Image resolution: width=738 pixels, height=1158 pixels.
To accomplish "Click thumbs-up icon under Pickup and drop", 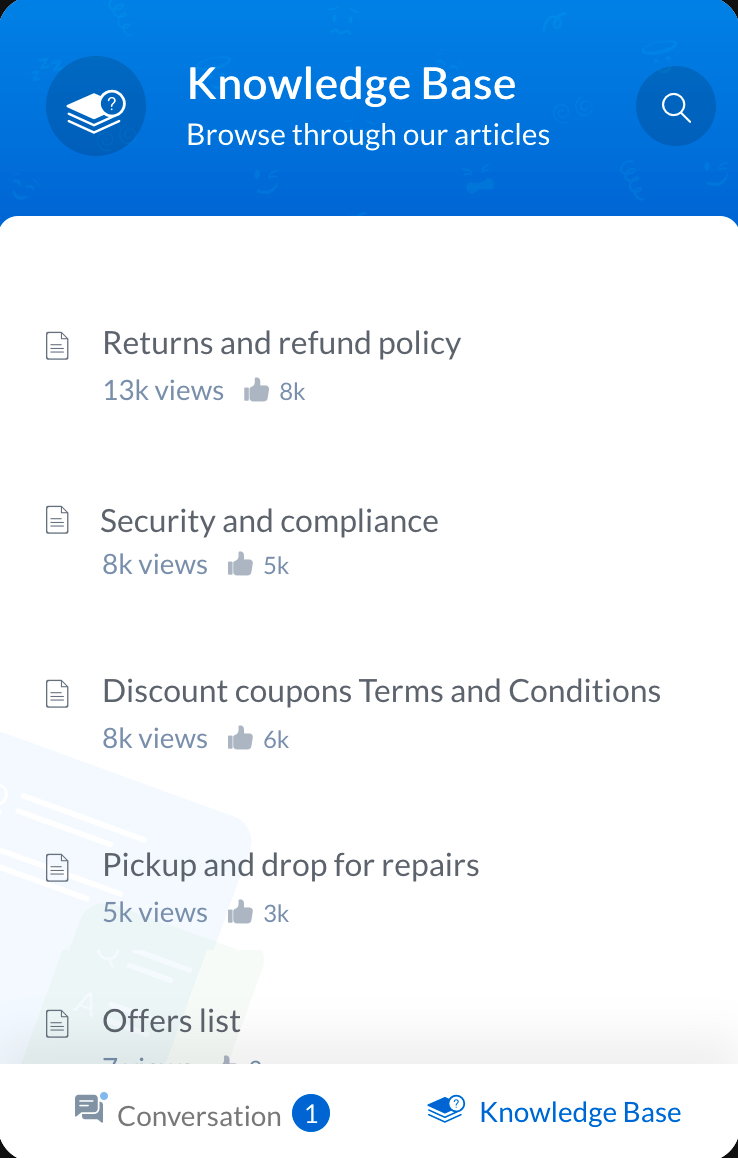I will point(240,912).
